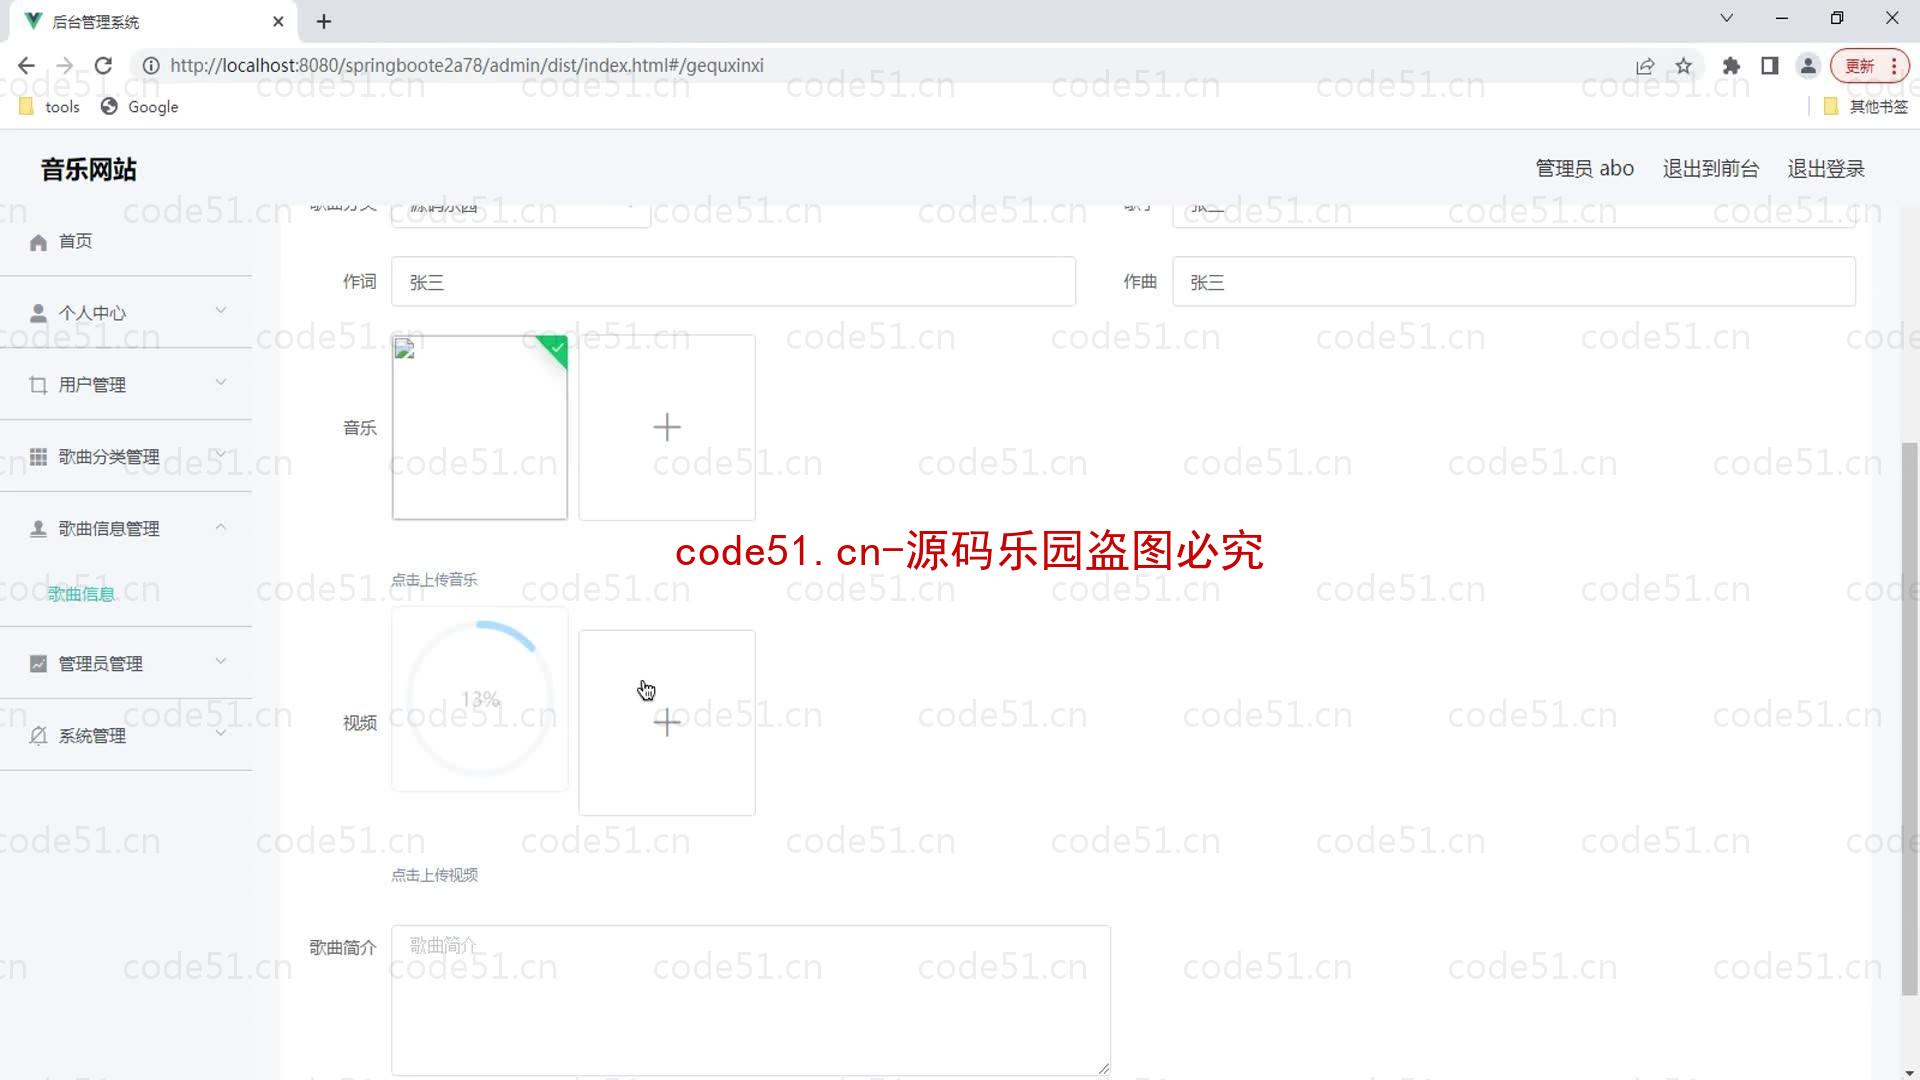Toggle the chevron next to 用户管理

click(221, 383)
